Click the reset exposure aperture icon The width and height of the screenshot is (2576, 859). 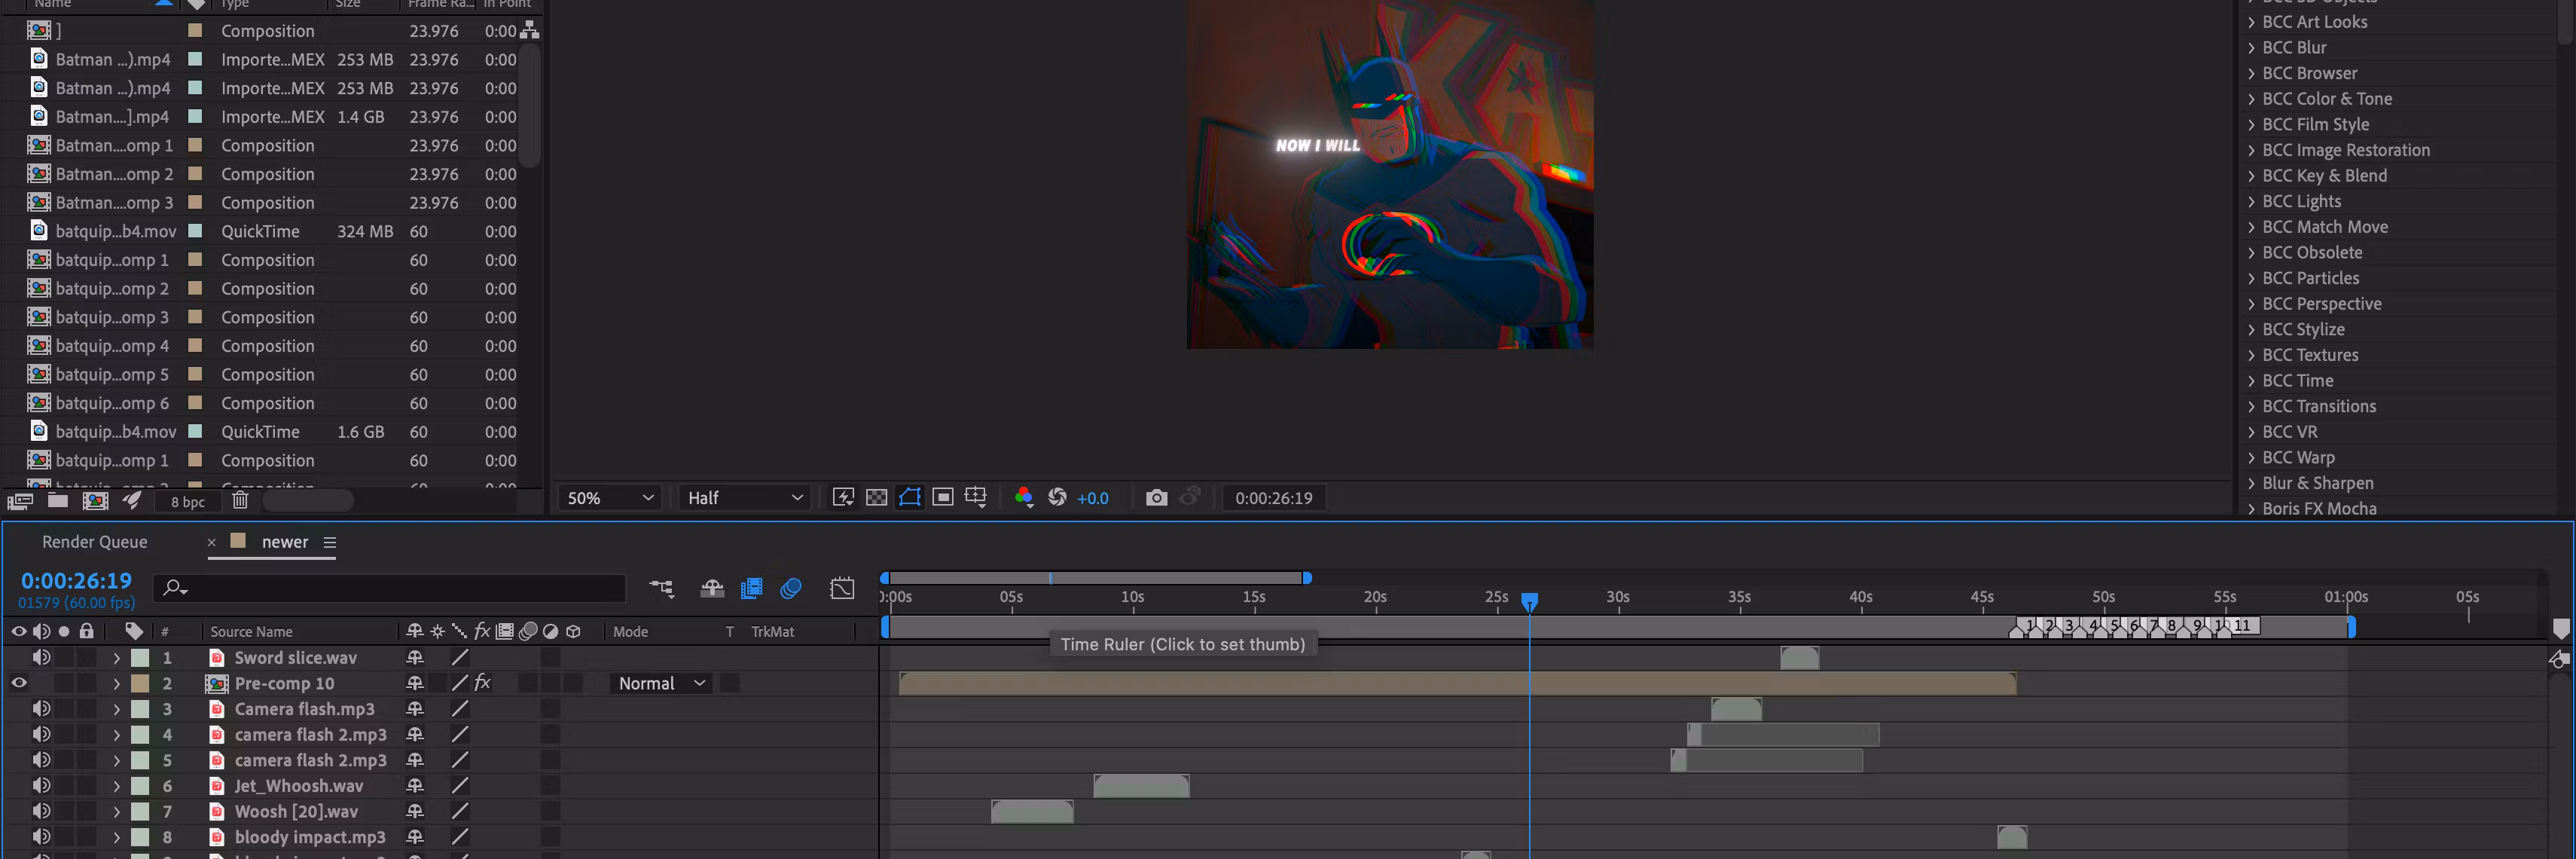(x=1057, y=498)
